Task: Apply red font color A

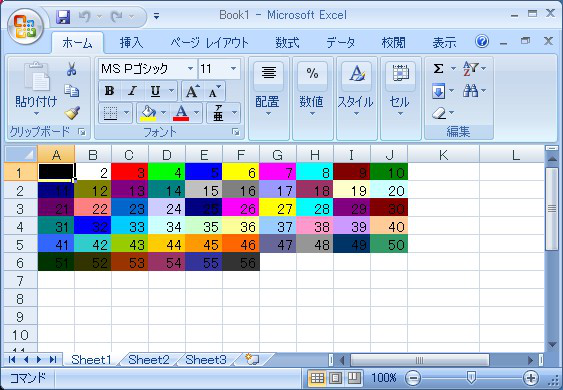Action: [x=181, y=113]
